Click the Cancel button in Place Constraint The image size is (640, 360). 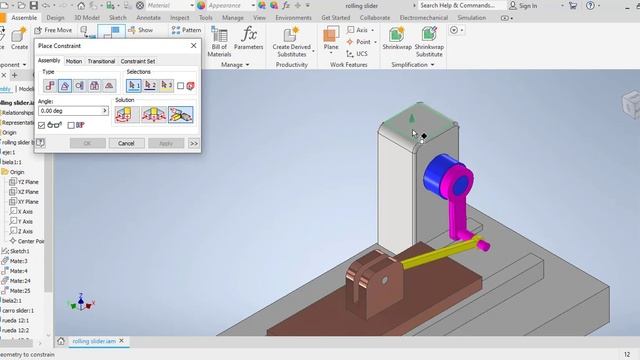click(x=126, y=143)
